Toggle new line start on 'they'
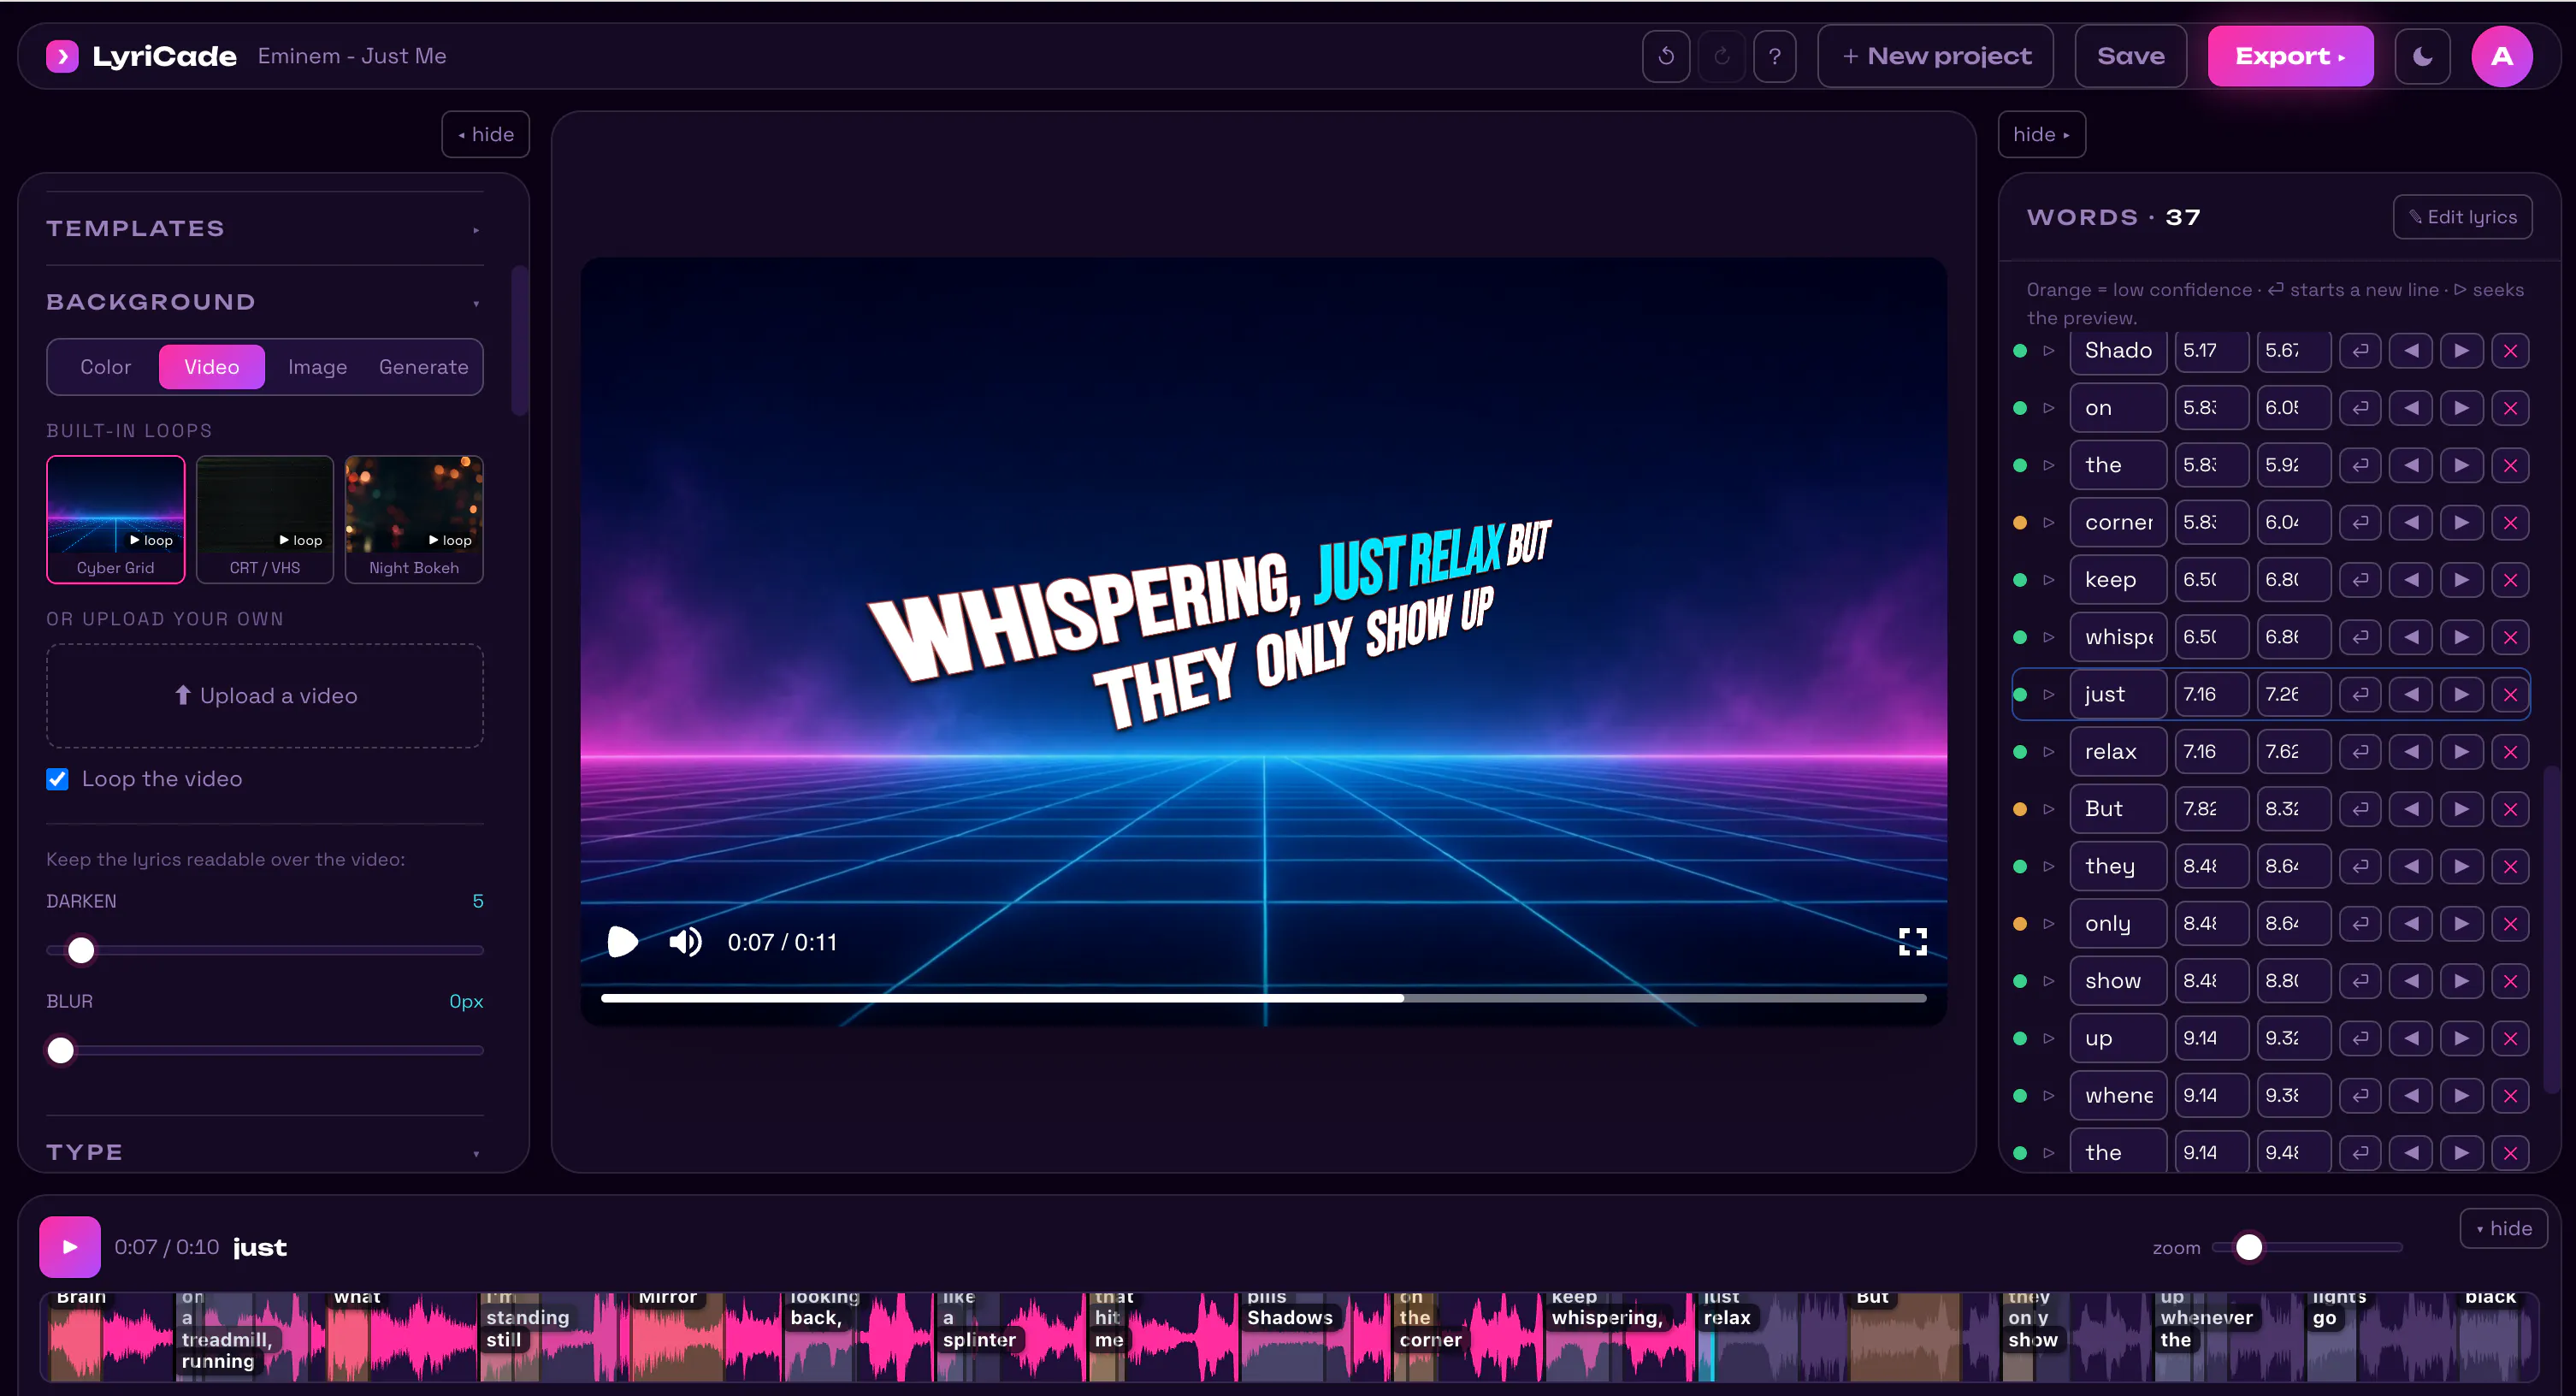Screen dimensions: 2576x1396 2360,866
